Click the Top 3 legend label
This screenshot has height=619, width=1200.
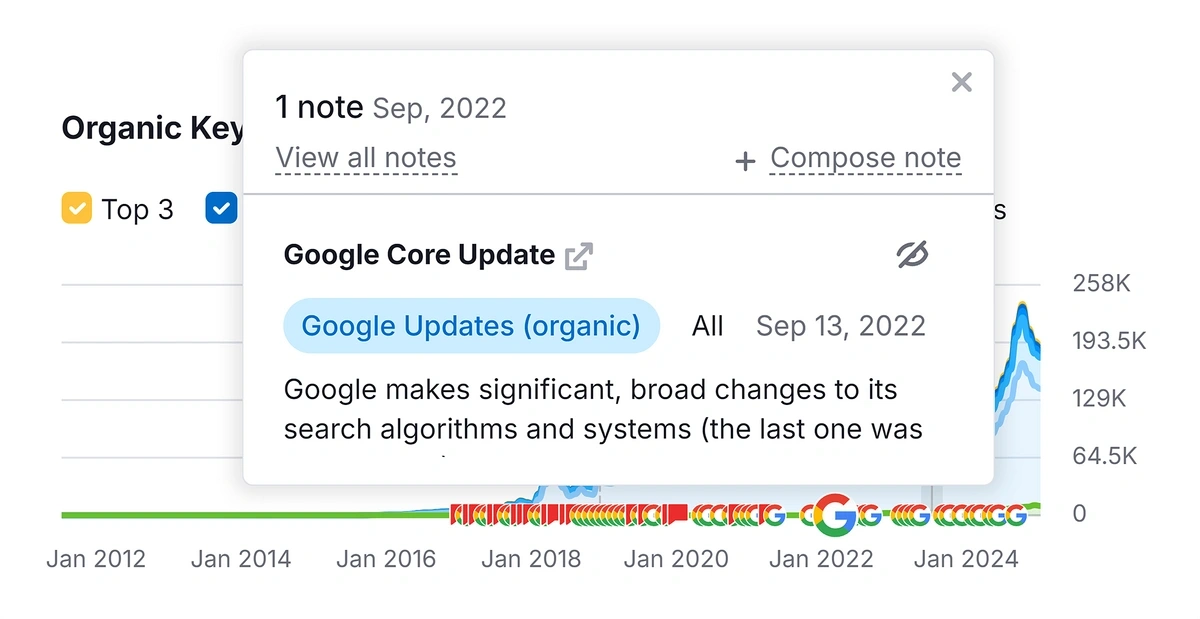[137, 210]
